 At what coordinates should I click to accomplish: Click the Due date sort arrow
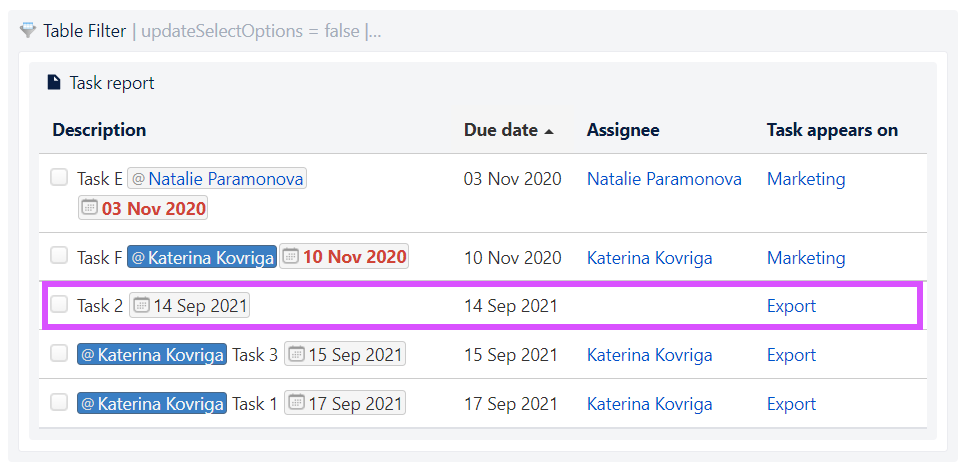point(548,131)
